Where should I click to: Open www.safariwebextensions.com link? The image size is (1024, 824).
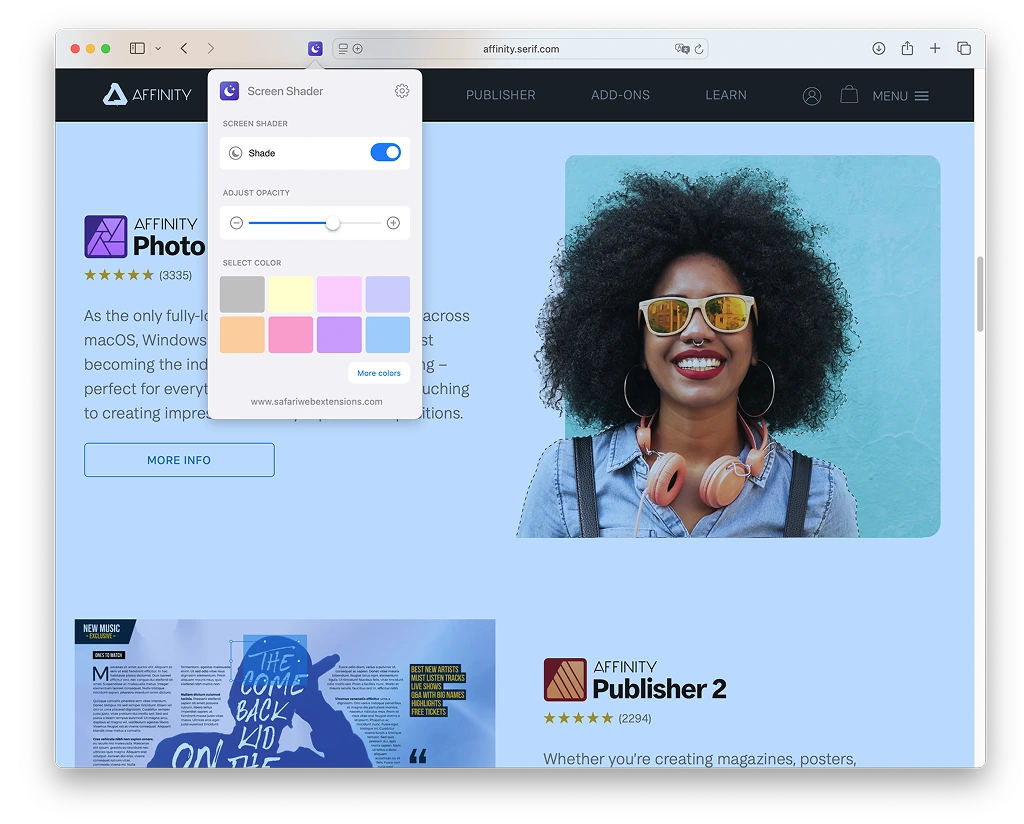[317, 402]
